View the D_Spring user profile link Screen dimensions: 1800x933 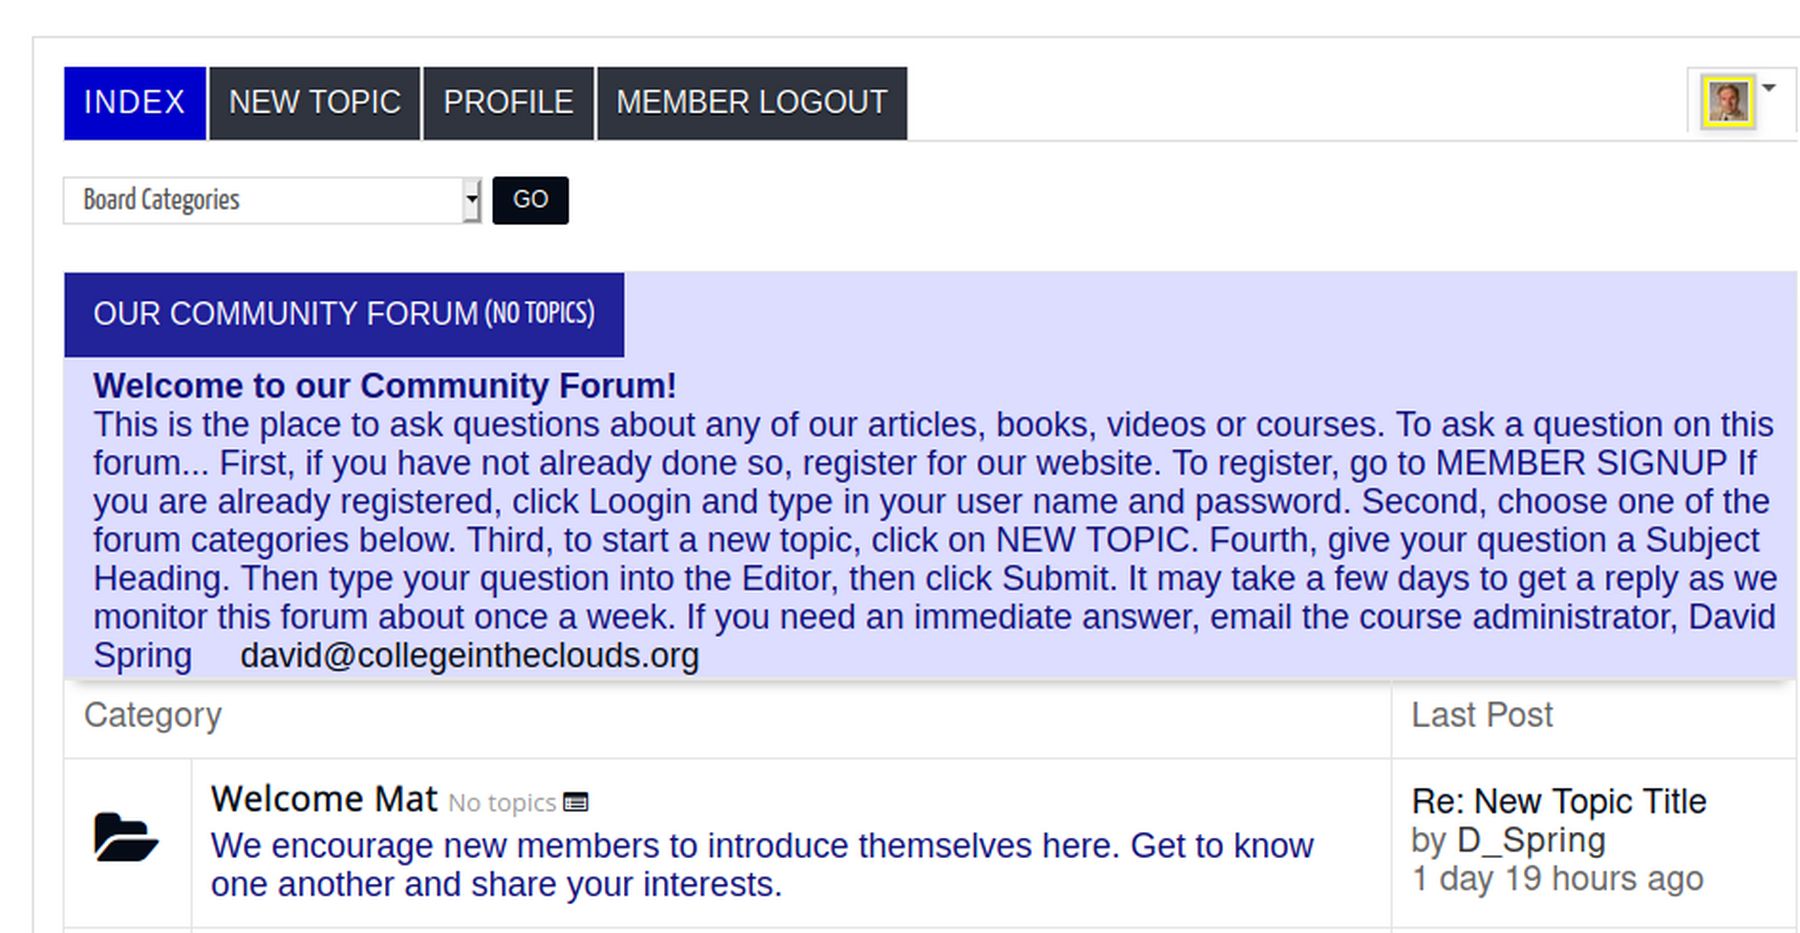pos(1530,840)
